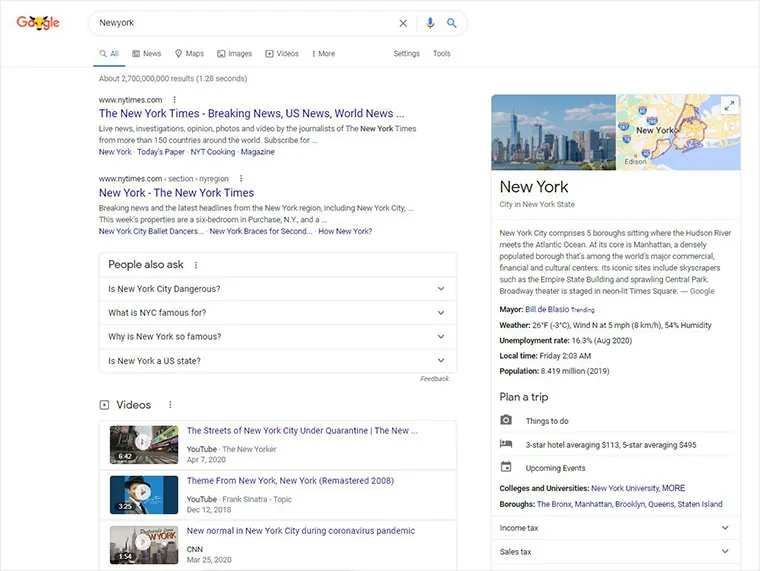760x571 pixels.
Task: Open Bill de Blasio mayor link
Action: click(547, 309)
